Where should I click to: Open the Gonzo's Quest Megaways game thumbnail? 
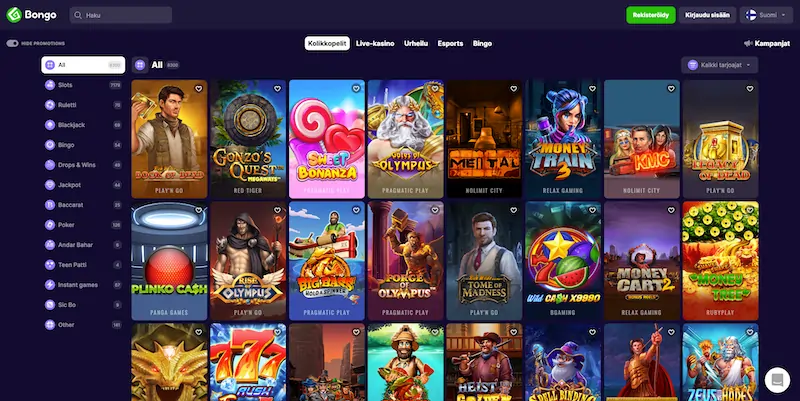coord(248,139)
